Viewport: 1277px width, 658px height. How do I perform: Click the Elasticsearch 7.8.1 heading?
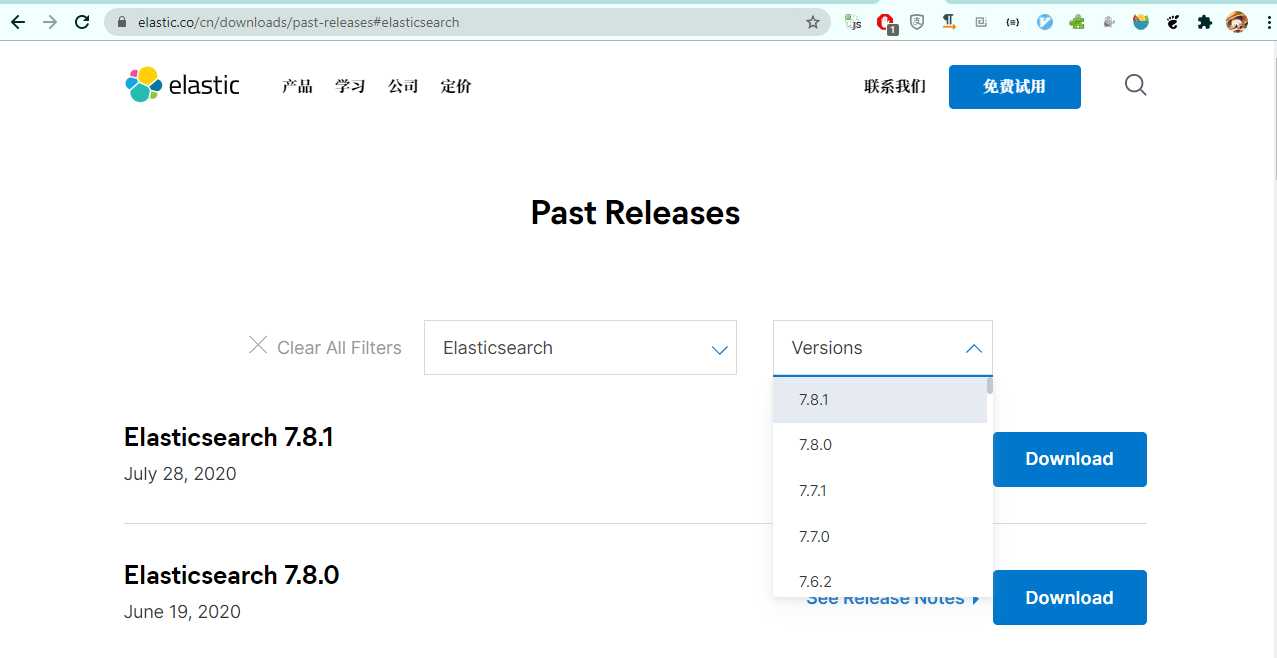tap(228, 437)
